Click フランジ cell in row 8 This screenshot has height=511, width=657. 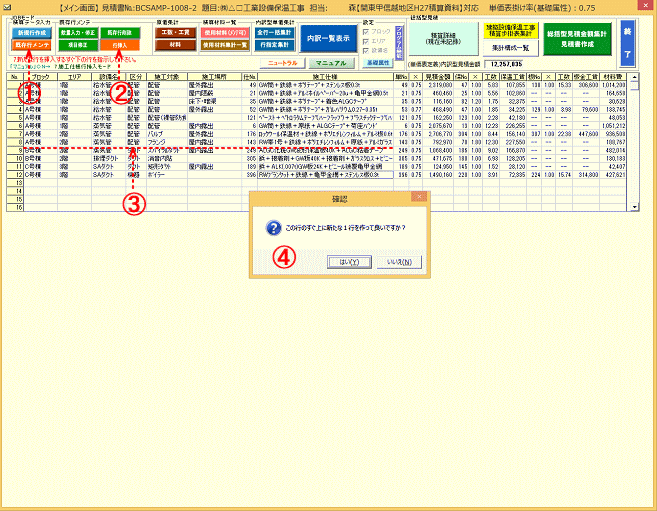coord(167,142)
